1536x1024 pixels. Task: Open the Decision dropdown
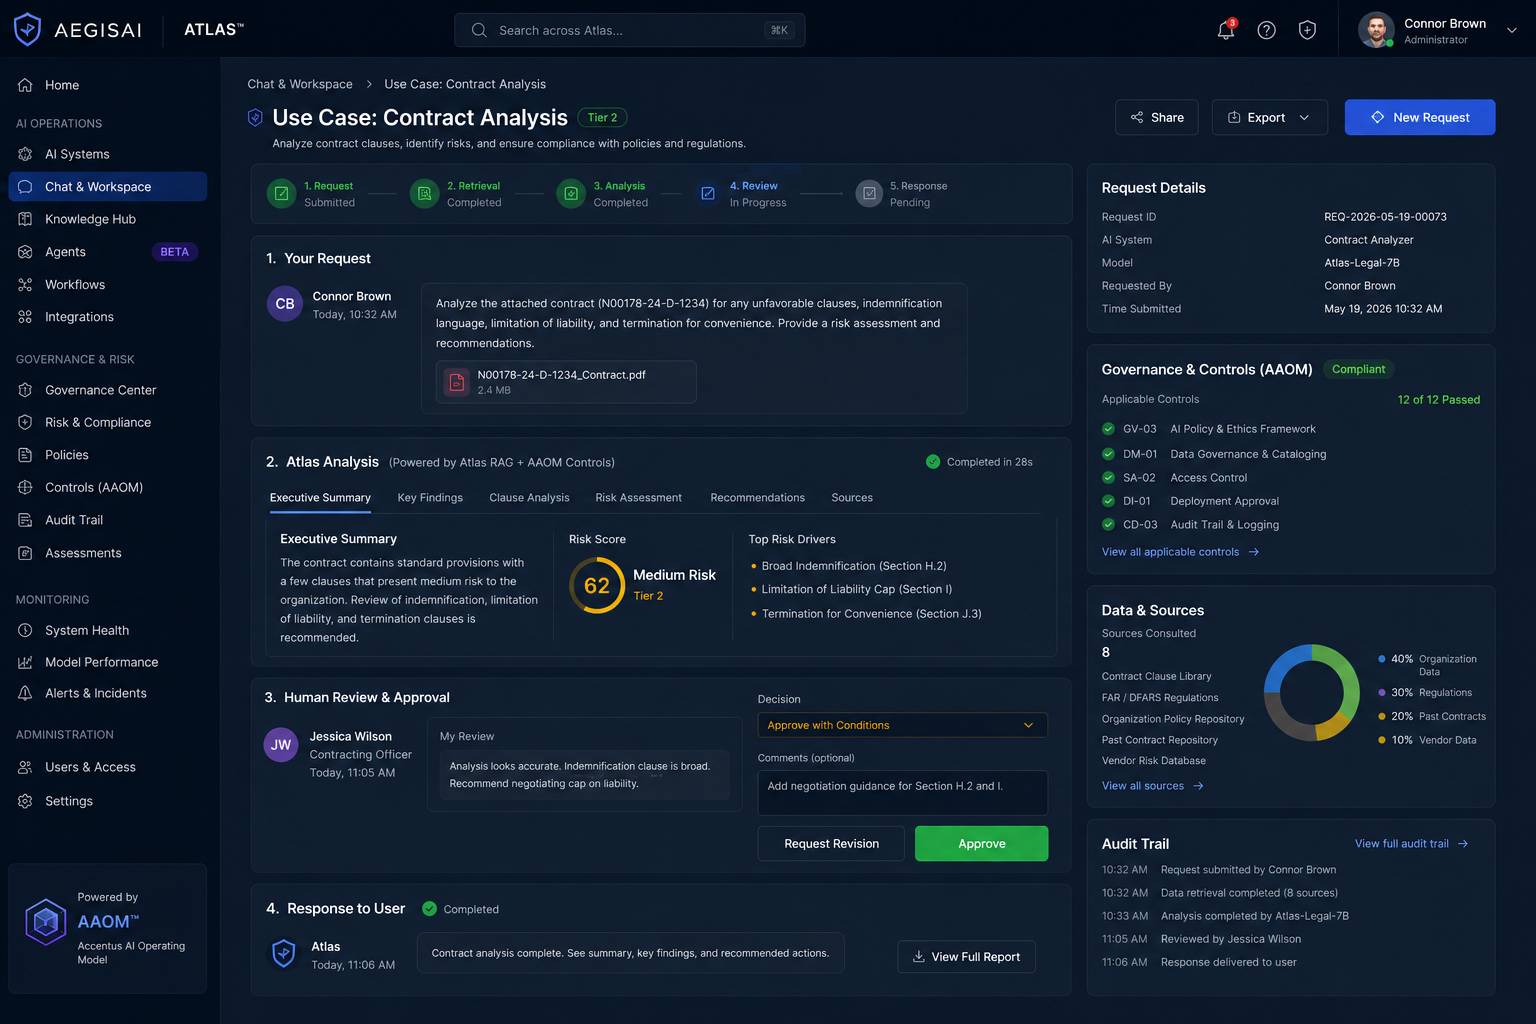[902, 725]
